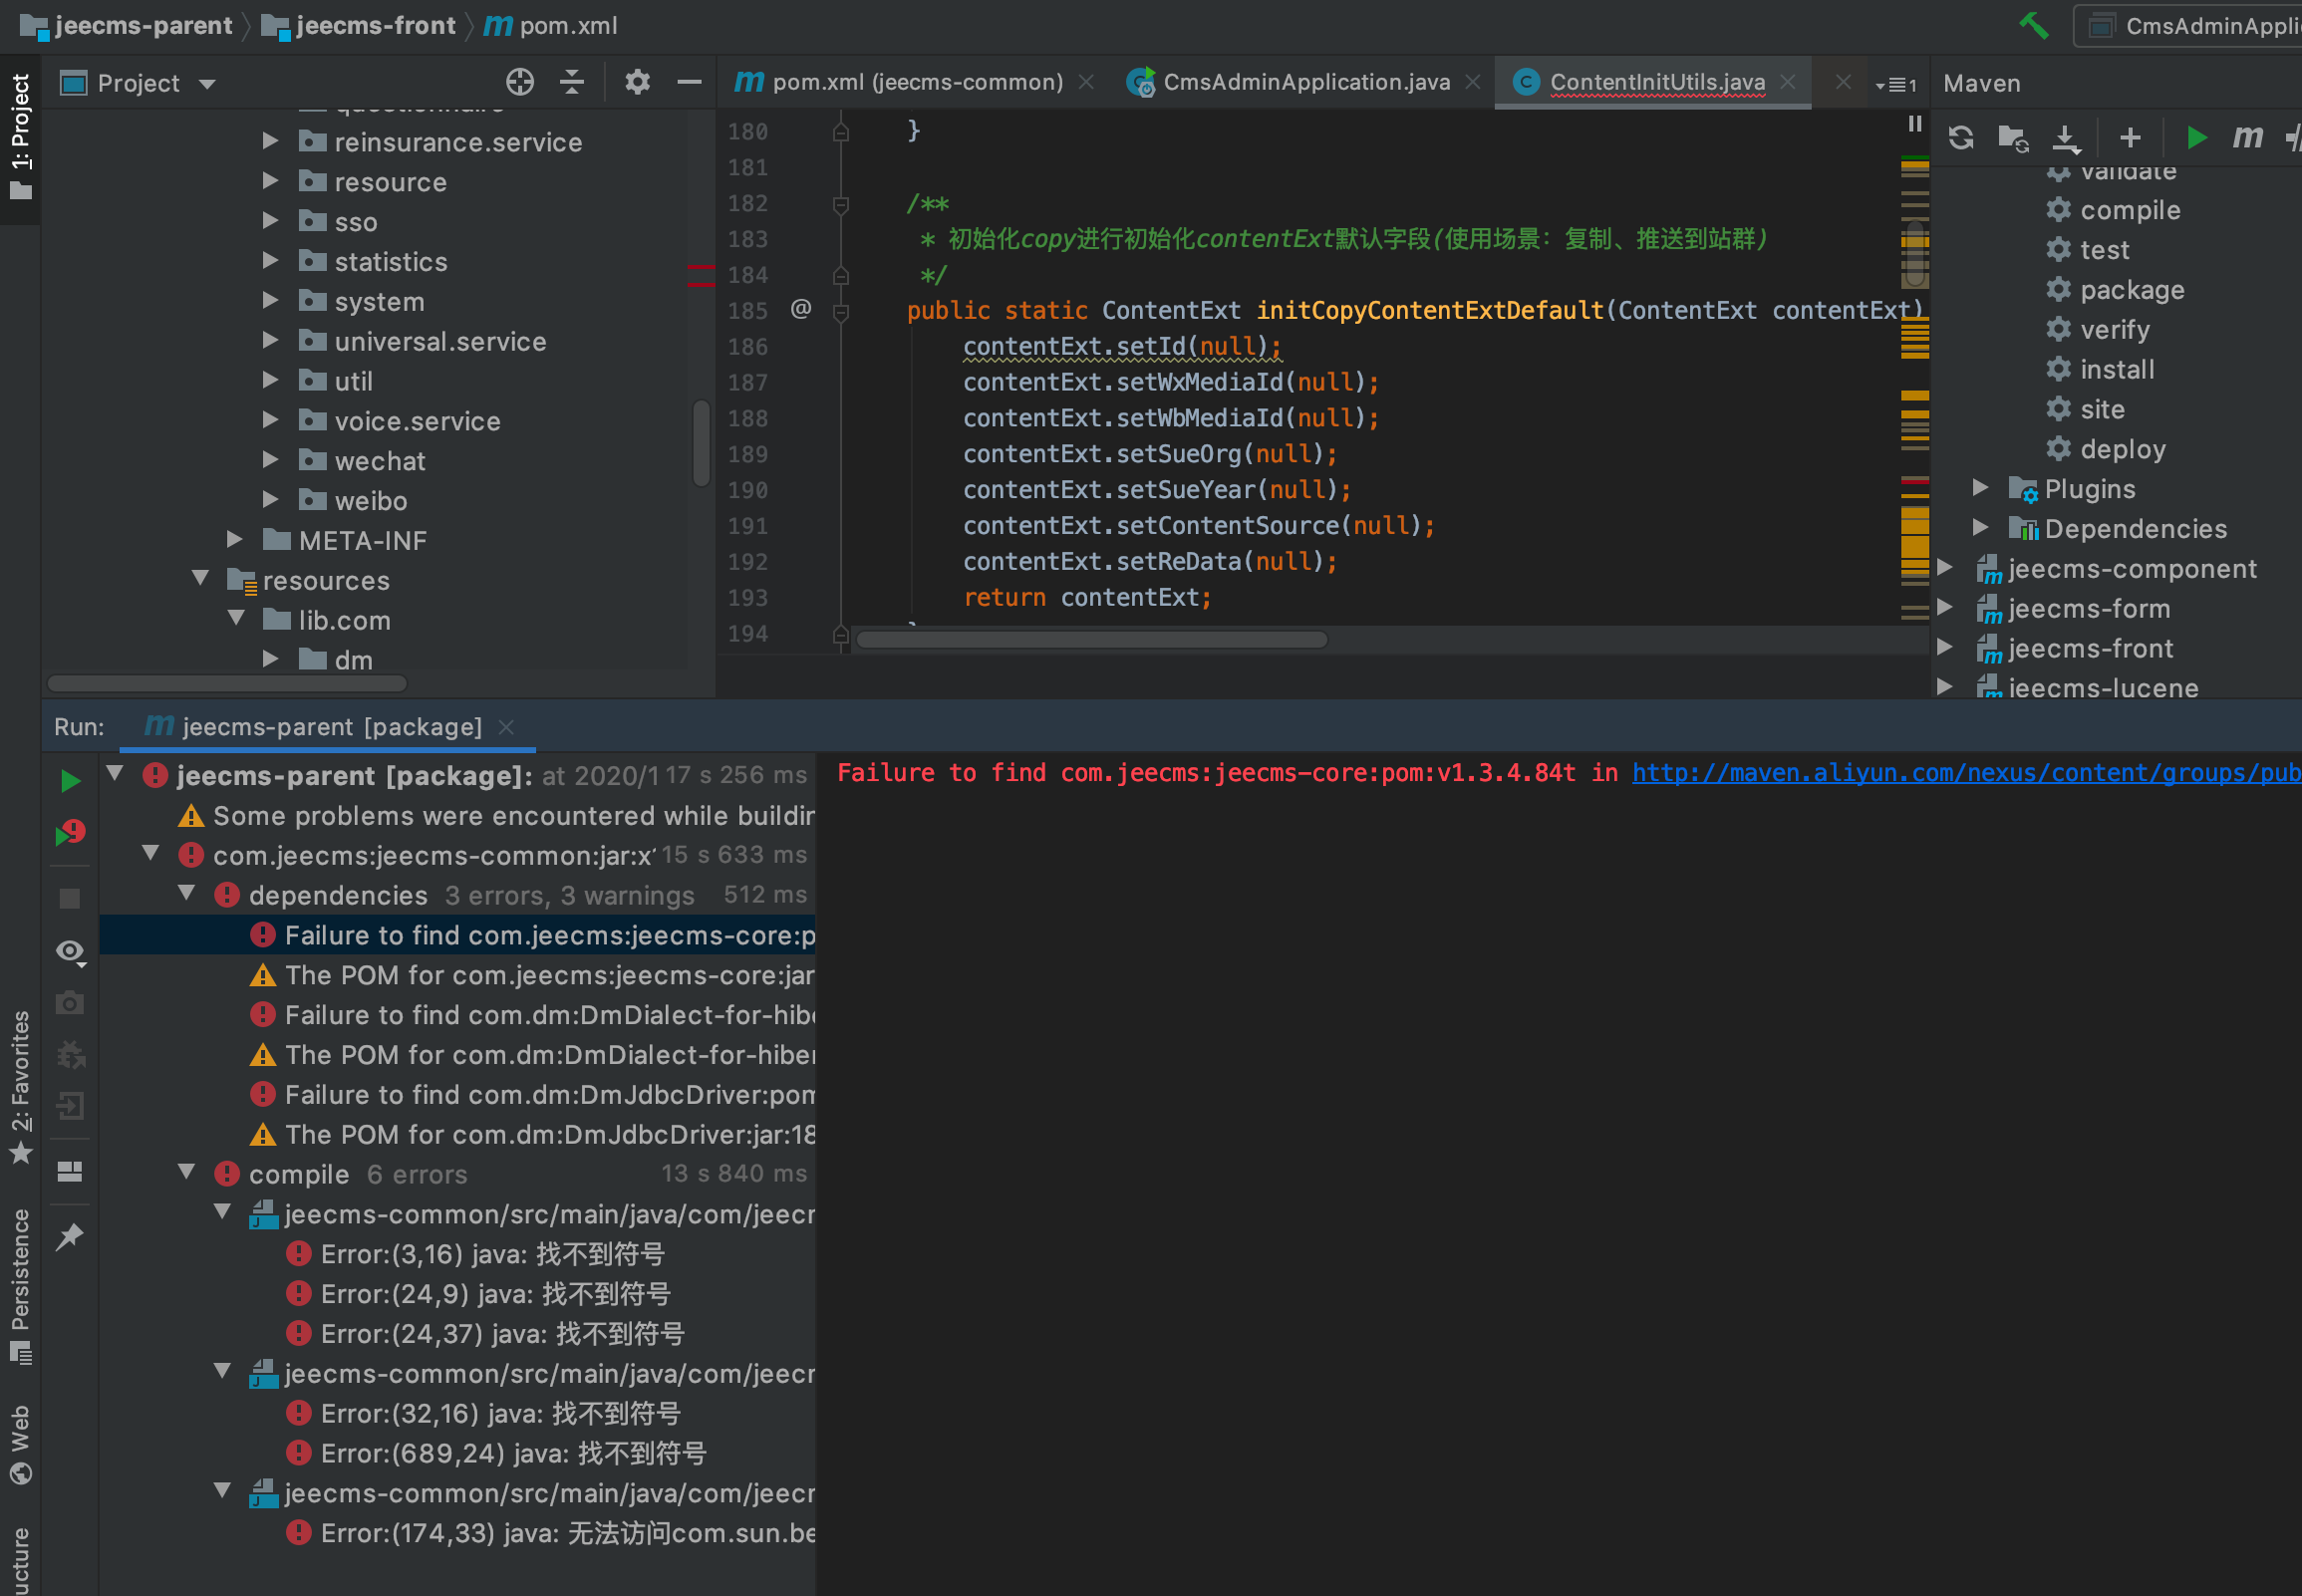Click the editor horizontal scrollbar
The image size is (2302, 1596).
tap(1091, 640)
